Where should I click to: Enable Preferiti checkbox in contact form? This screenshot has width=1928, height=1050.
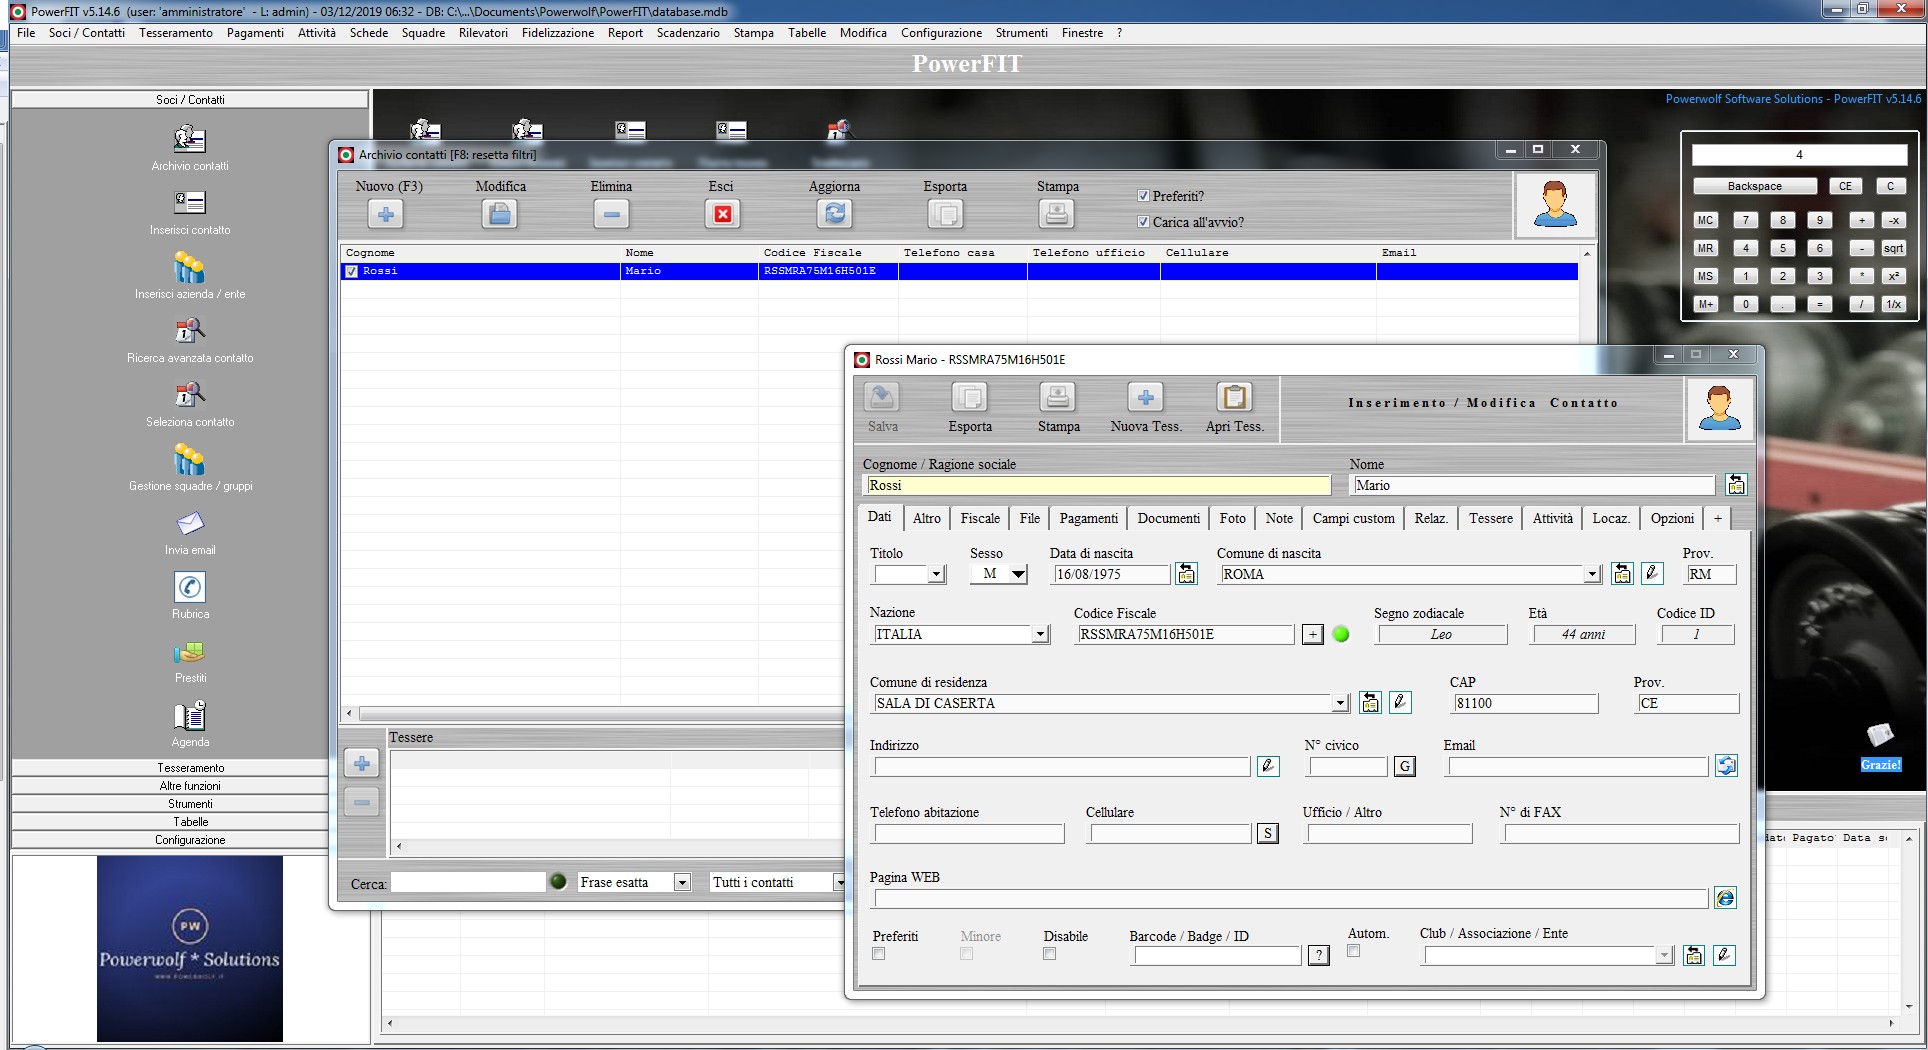879,954
